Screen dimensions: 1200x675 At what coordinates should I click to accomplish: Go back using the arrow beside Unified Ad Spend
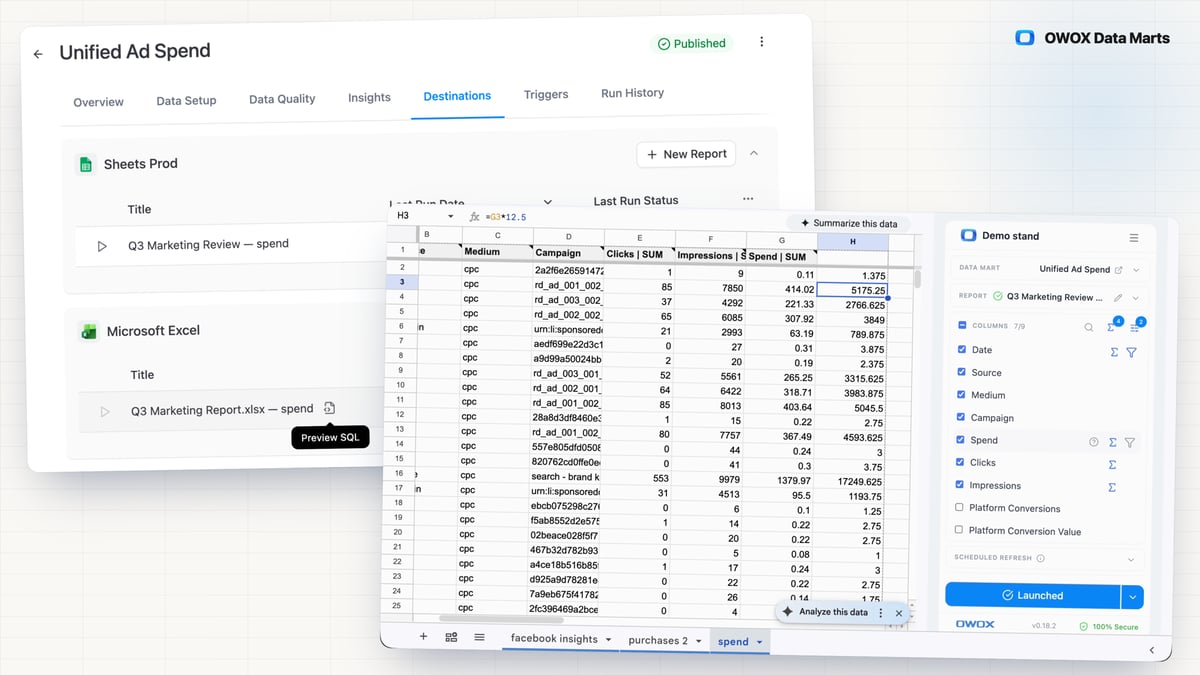(x=38, y=54)
